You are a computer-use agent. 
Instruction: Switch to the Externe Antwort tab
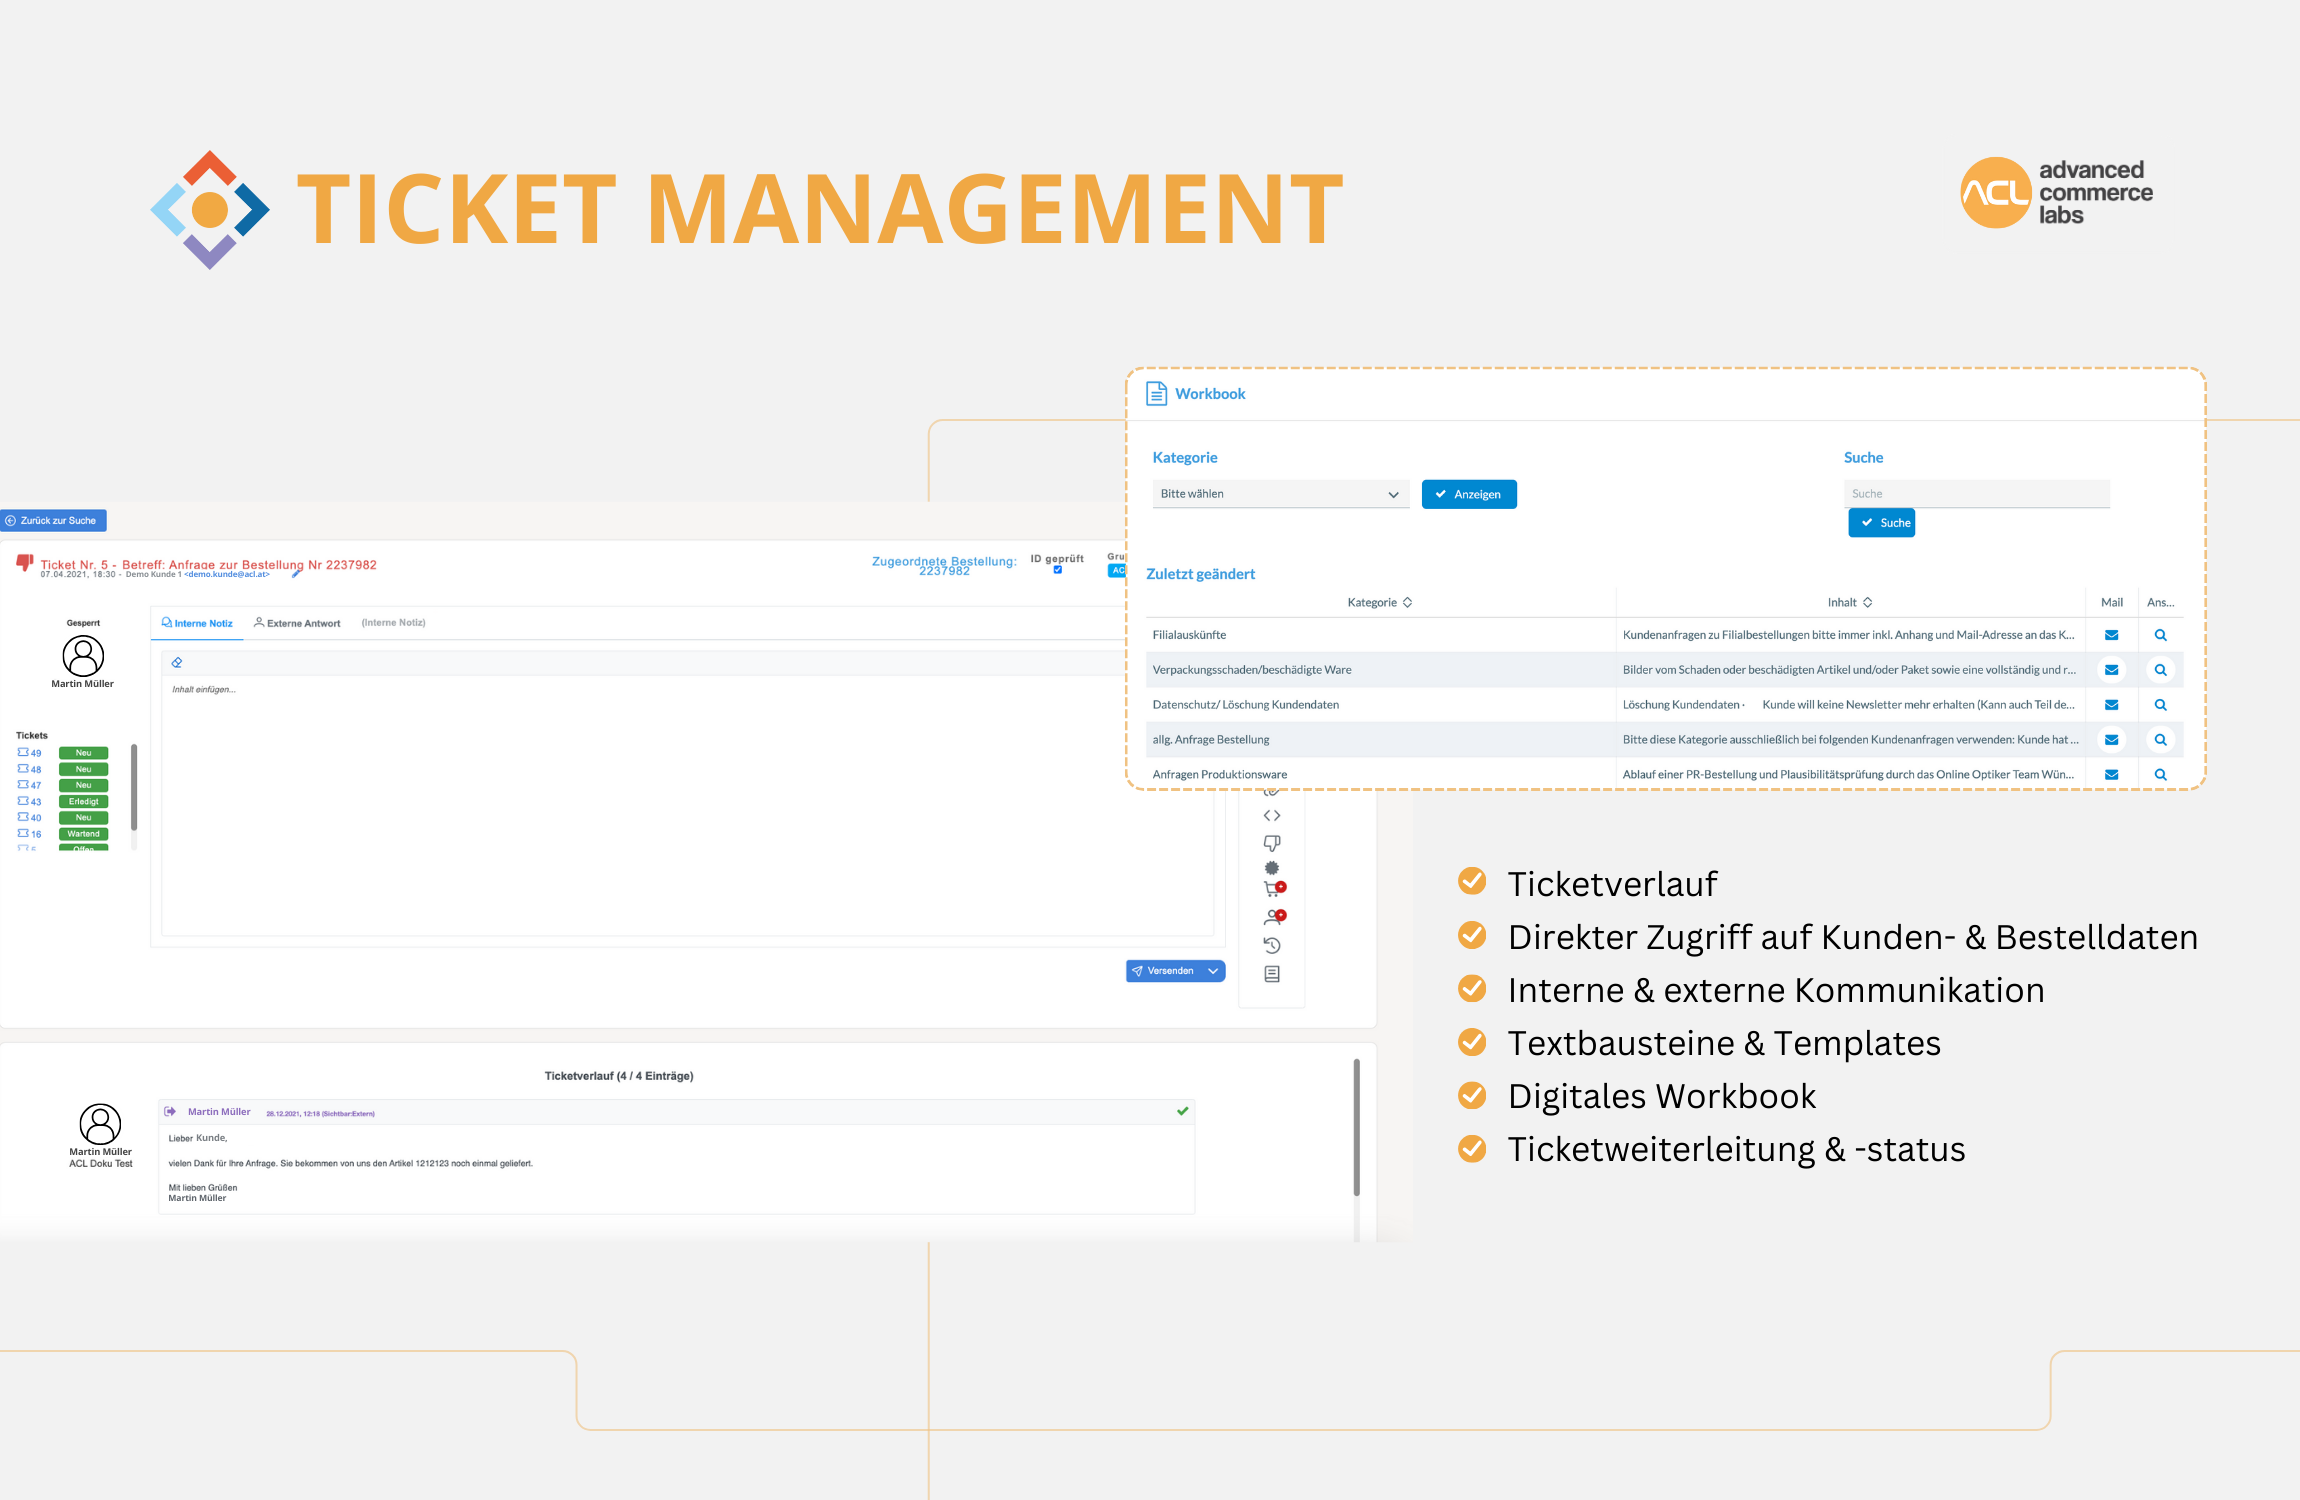click(x=297, y=623)
